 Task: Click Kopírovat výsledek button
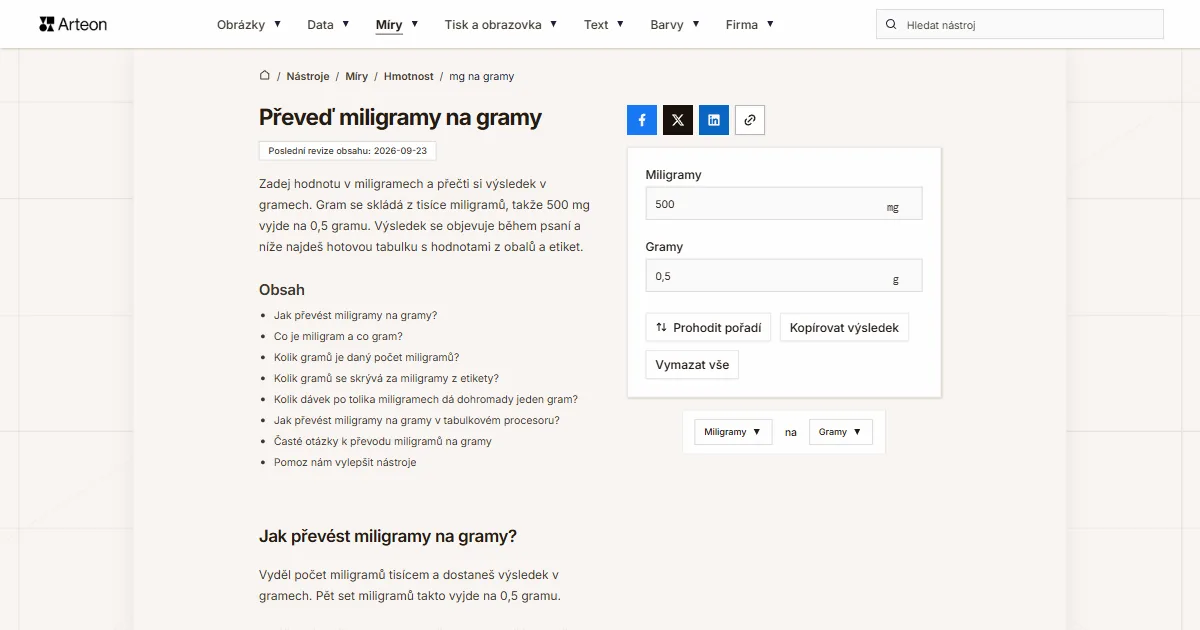coord(844,327)
